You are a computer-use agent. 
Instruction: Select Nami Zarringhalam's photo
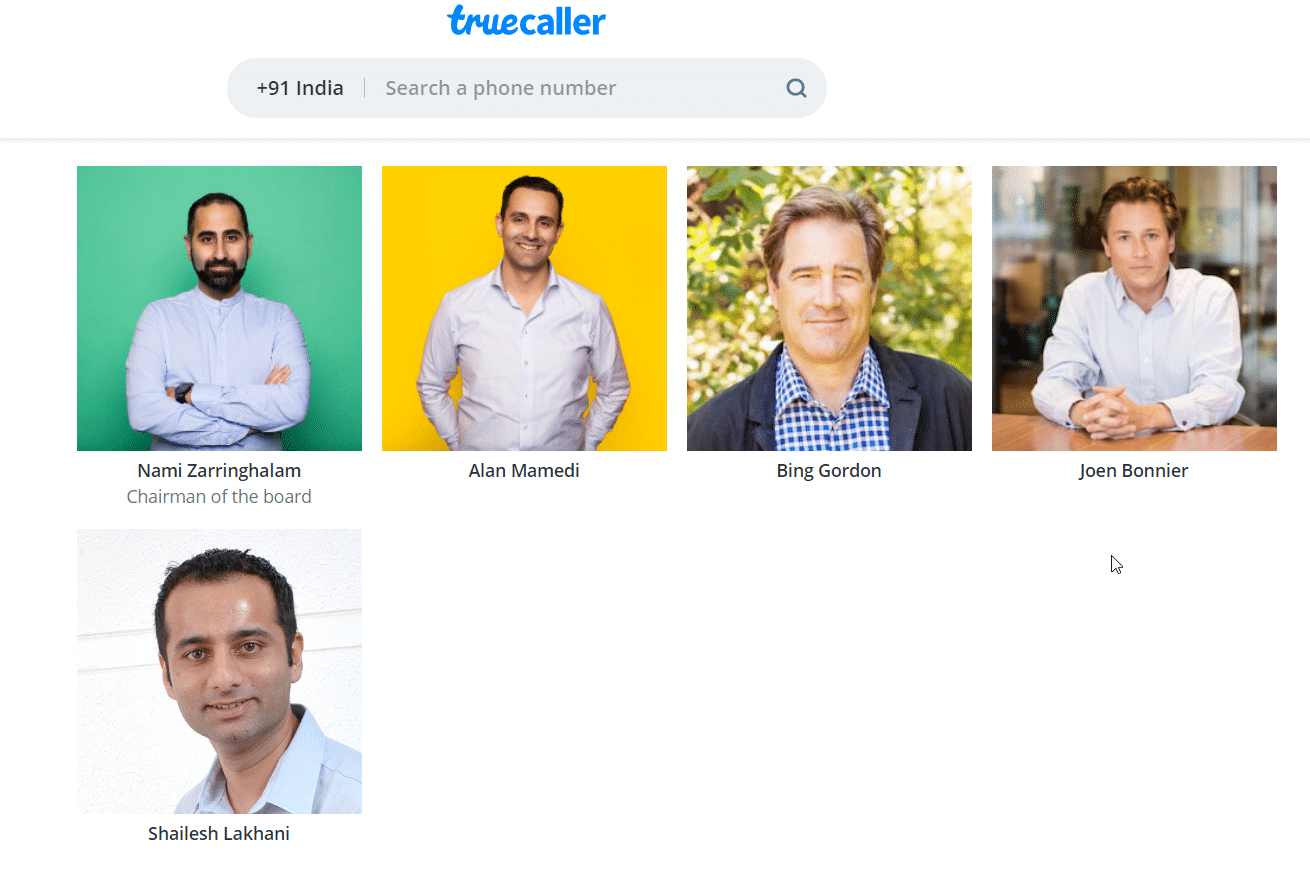tap(219, 308)
